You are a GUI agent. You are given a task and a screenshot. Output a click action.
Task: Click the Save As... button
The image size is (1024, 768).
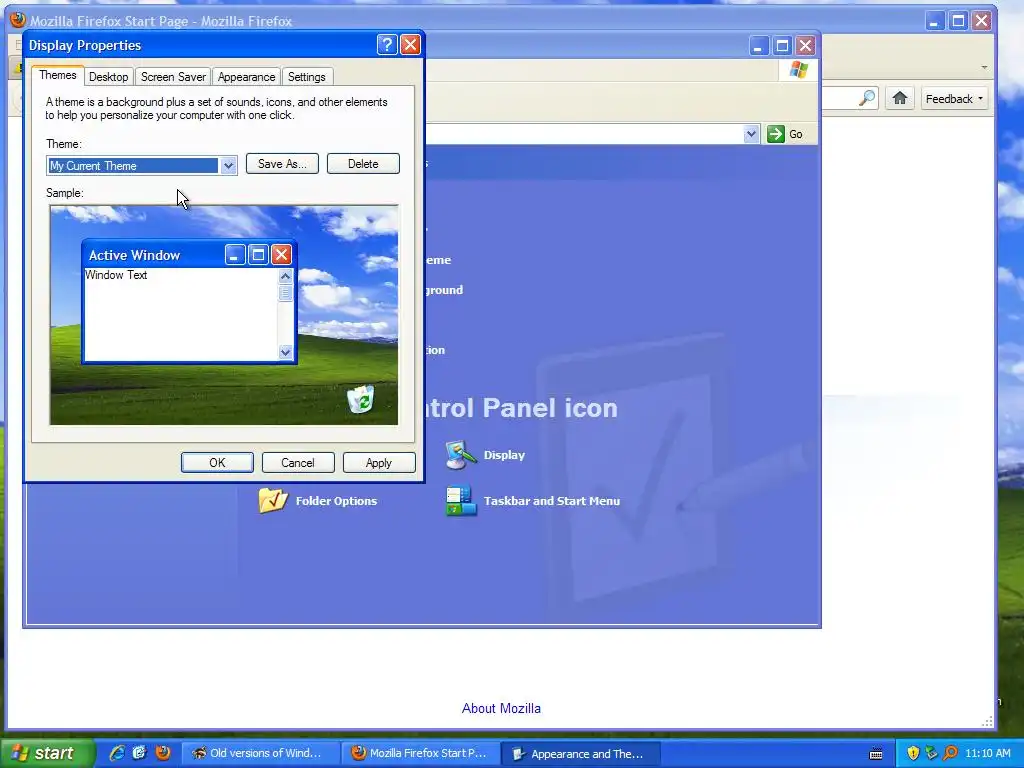pos(282,164)
